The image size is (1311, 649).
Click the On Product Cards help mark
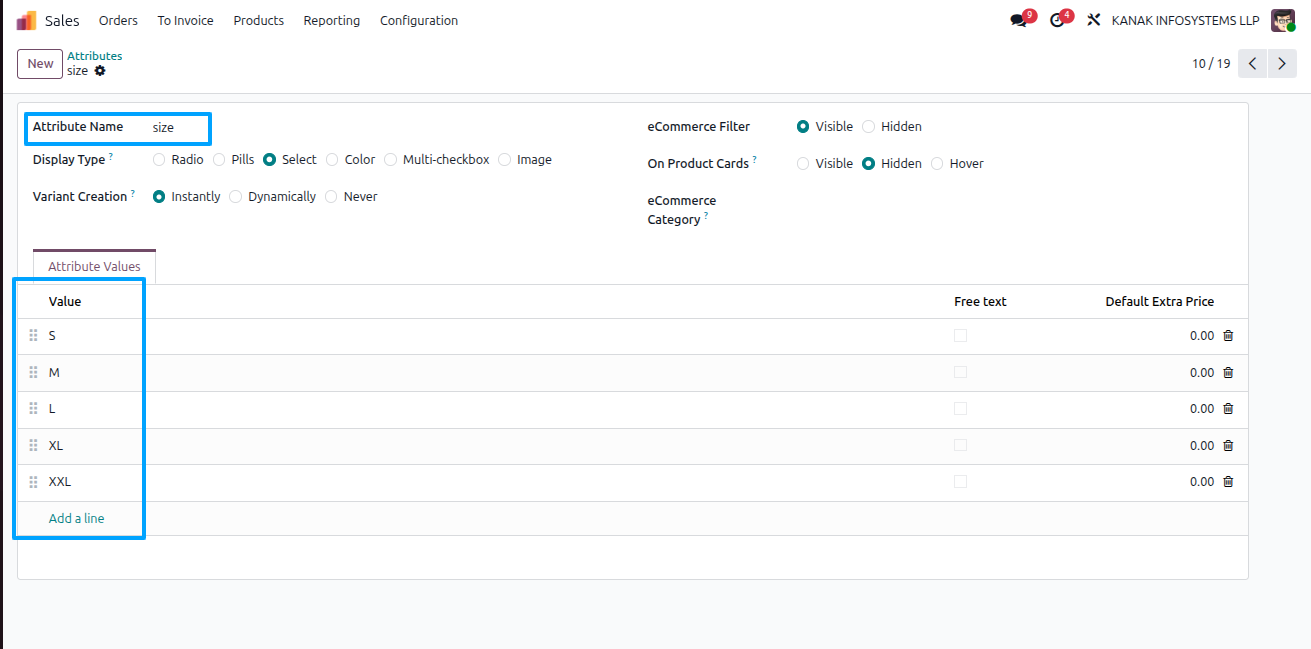[755, 159]
